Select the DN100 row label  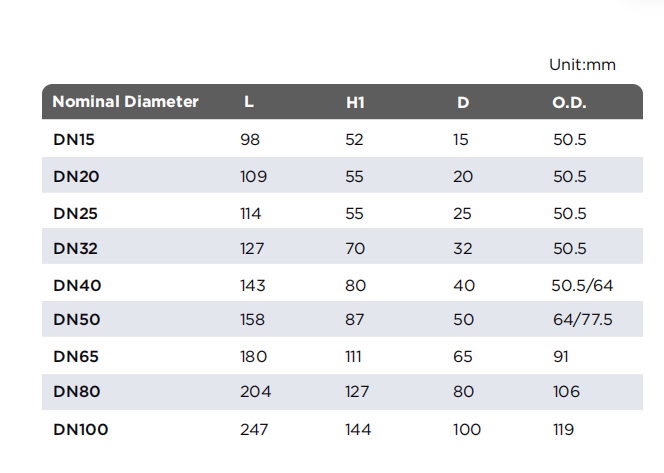(81, 429)
